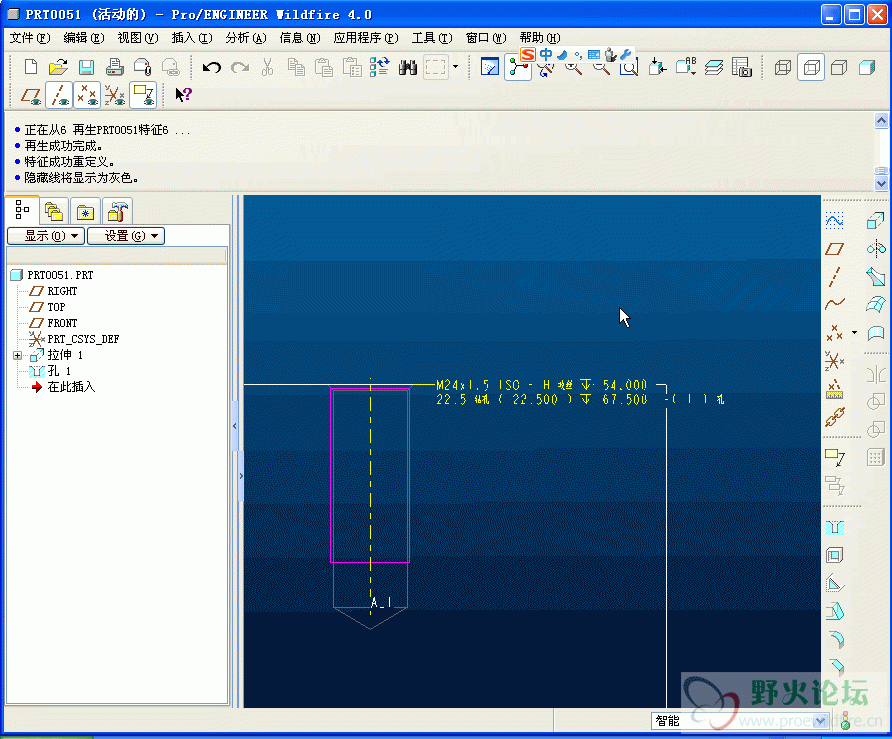Screen dimensions: 892x739
Task: Click the hole tool icon
Action: (x=834, y=527)
